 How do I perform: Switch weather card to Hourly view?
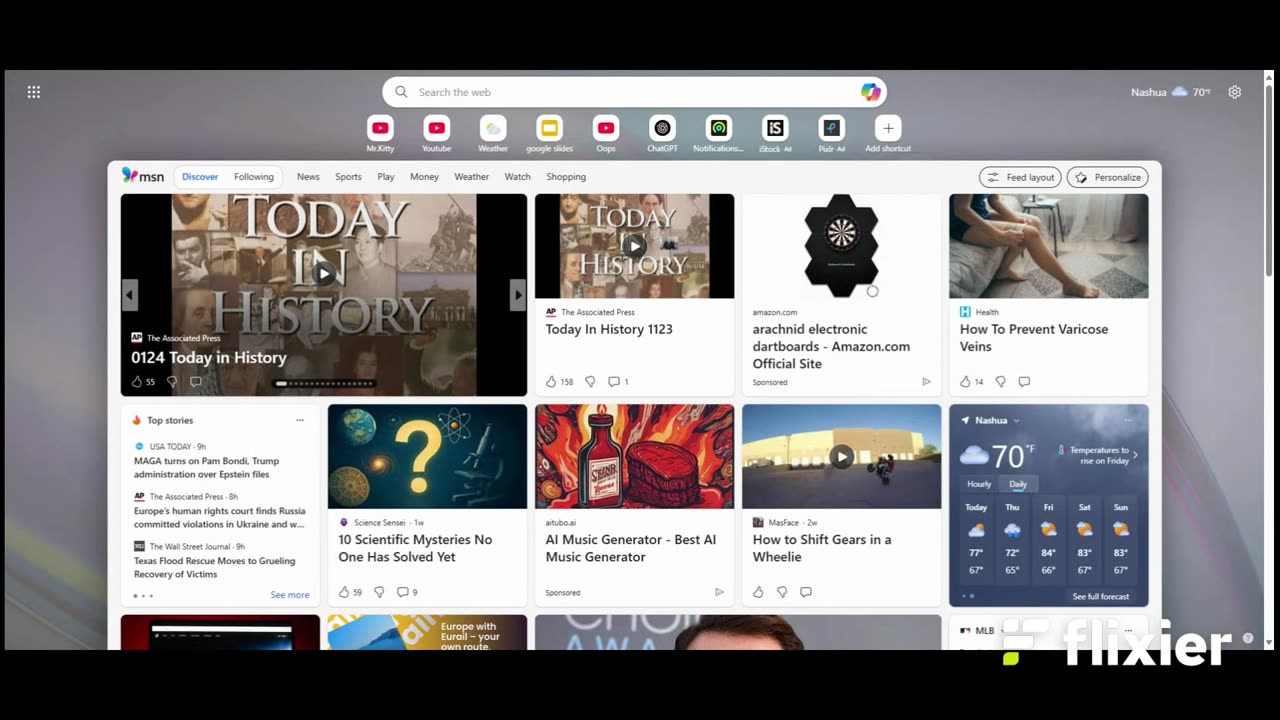(x=979, y=484)
